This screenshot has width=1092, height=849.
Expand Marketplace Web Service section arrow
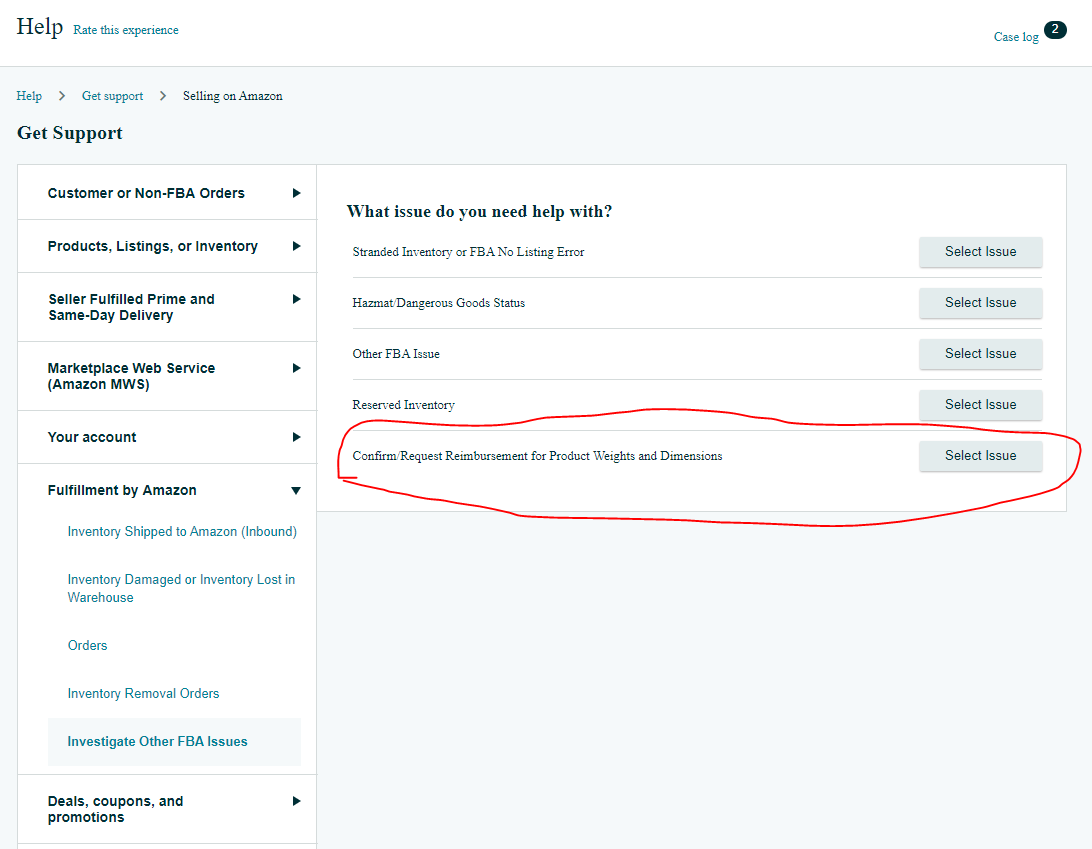(296, 368)
